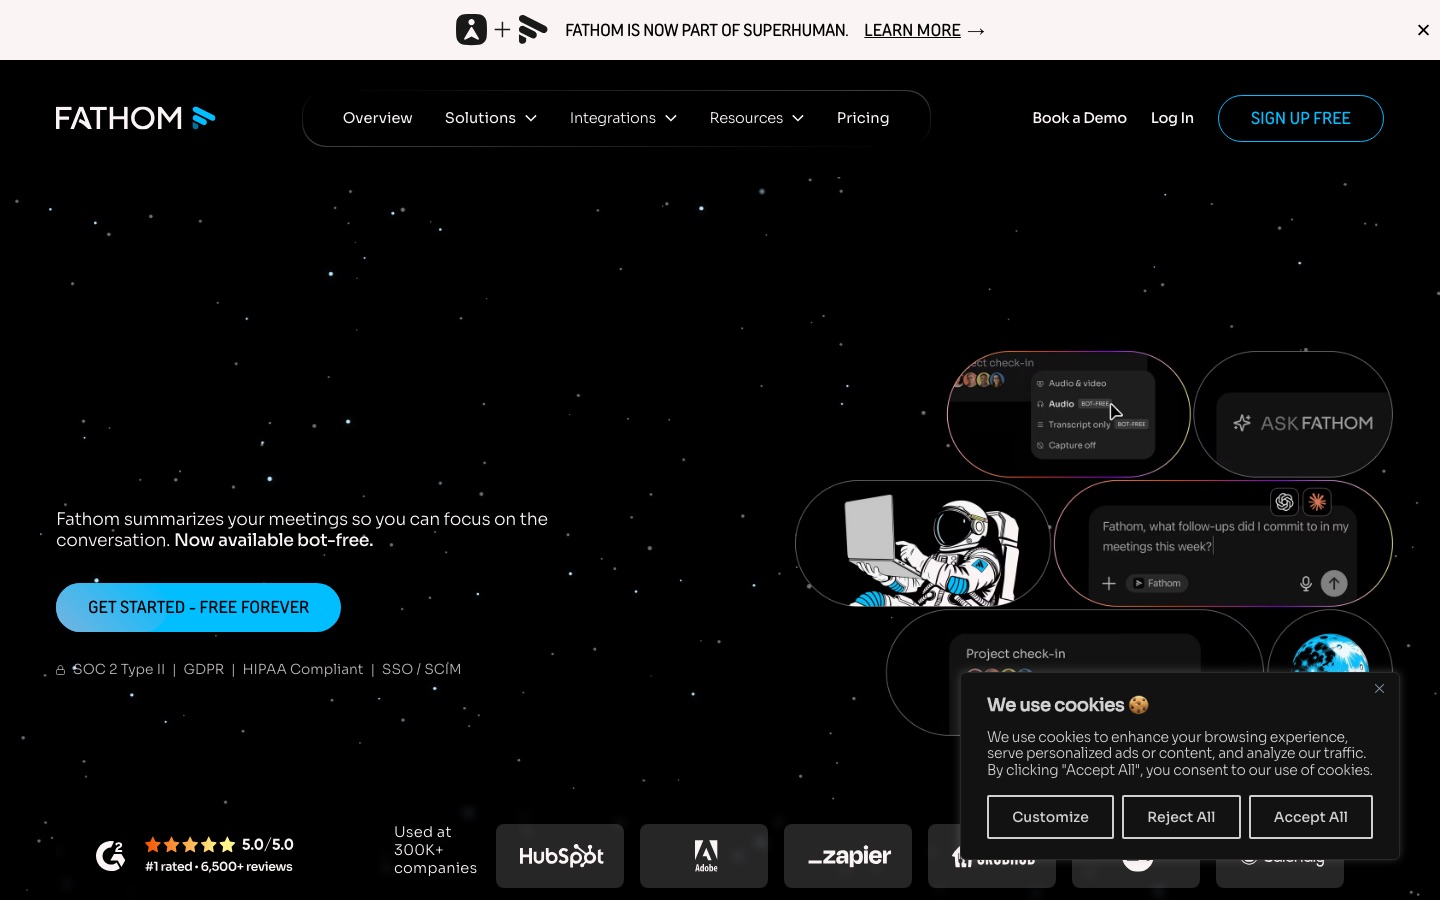The width and height of the screenshot is (1440, 900).
Task: Click the Book a Demo link
Action: pos(1079,118)
